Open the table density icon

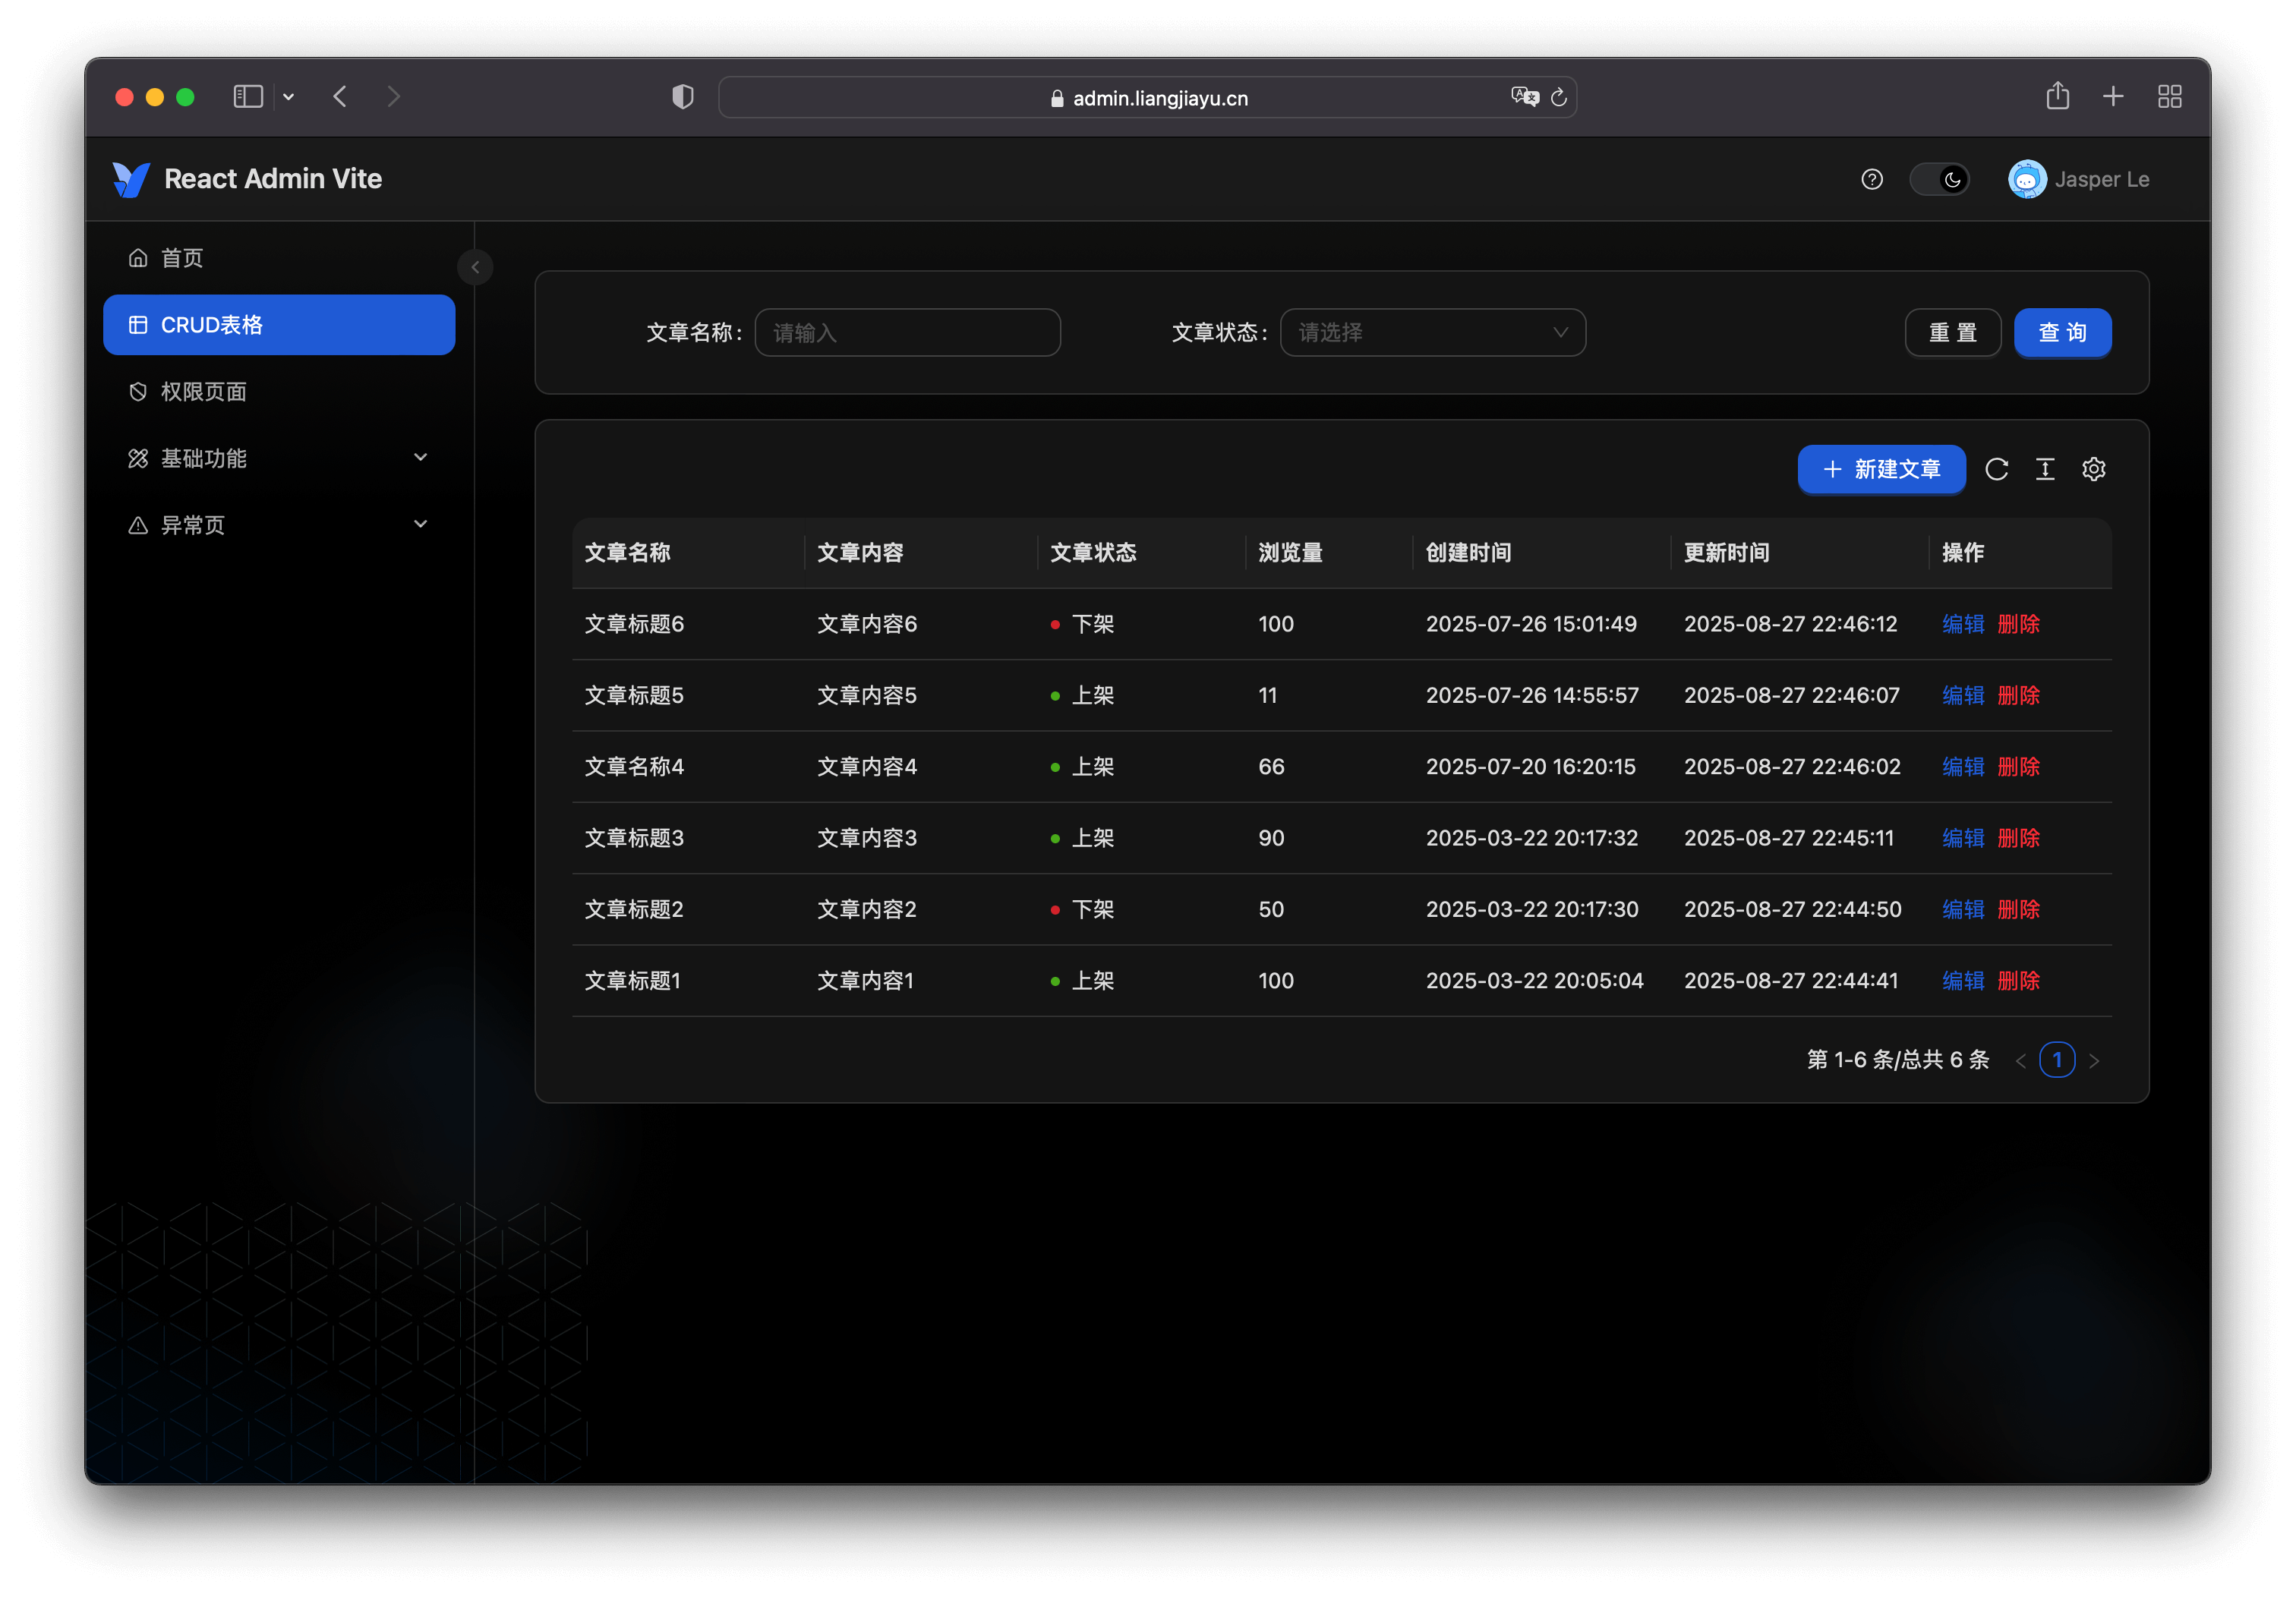pos(2045,469)
